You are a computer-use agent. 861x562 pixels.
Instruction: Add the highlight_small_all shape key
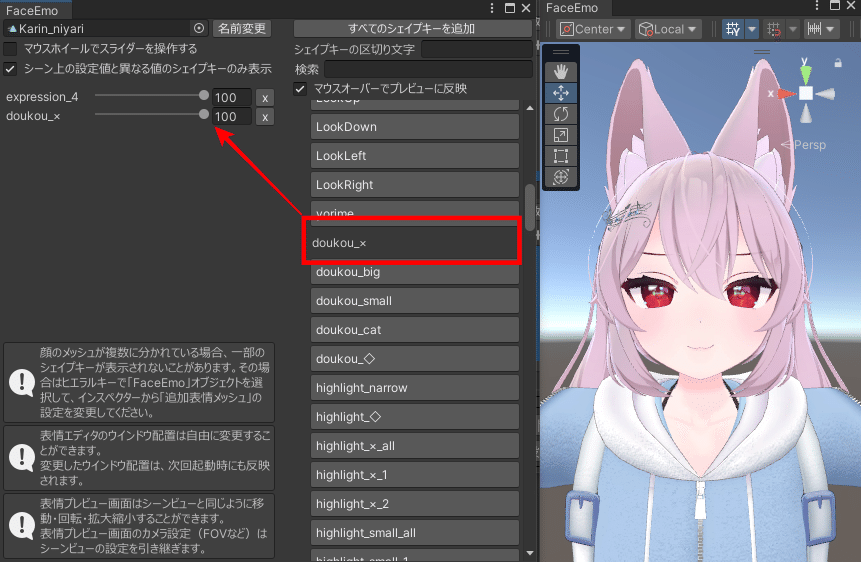pyautogui.click(x=415, y=533)
